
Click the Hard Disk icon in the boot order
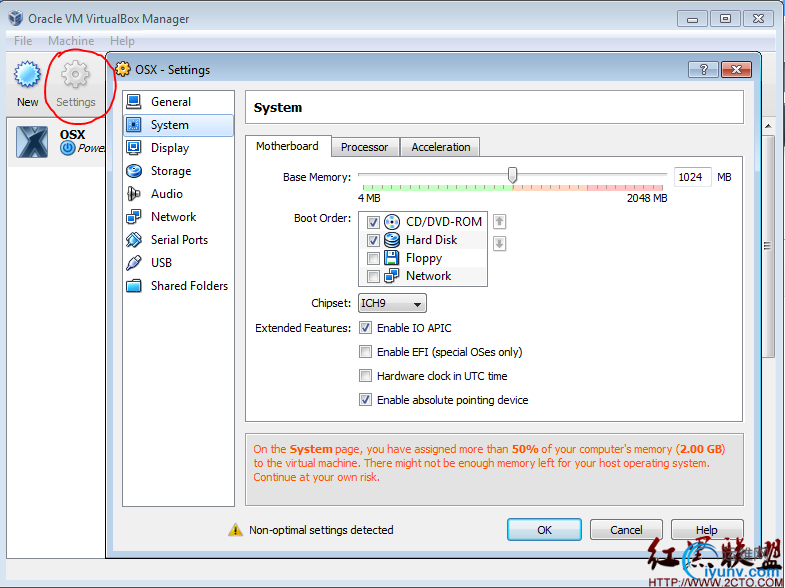[392, 240]
